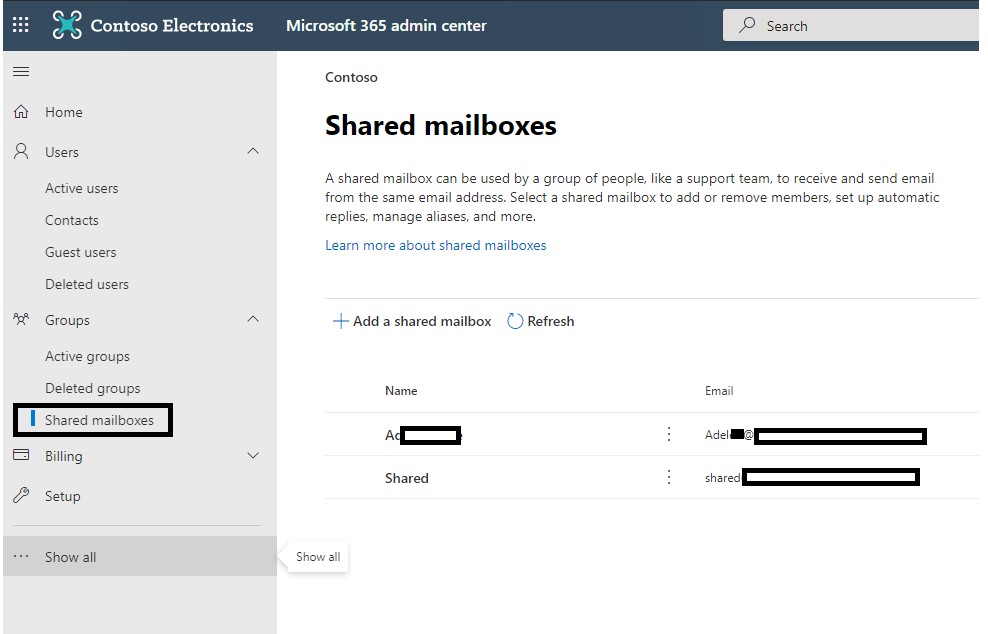Click the Show all ellipsis icon
Screen dimensions: 988x634
coord(21,556)
